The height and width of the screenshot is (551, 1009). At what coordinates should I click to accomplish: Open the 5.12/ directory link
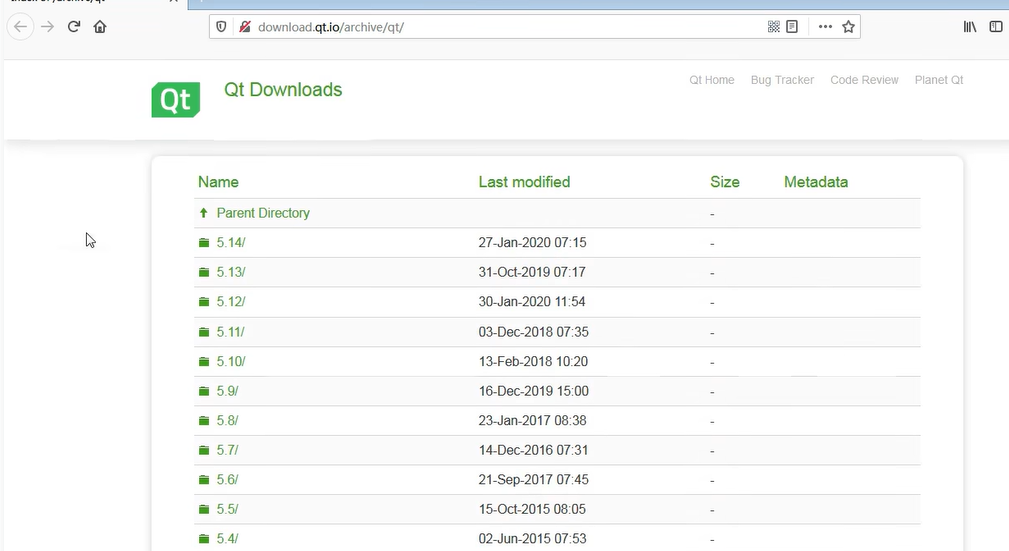pyautogui.click(x=231, y=302)
